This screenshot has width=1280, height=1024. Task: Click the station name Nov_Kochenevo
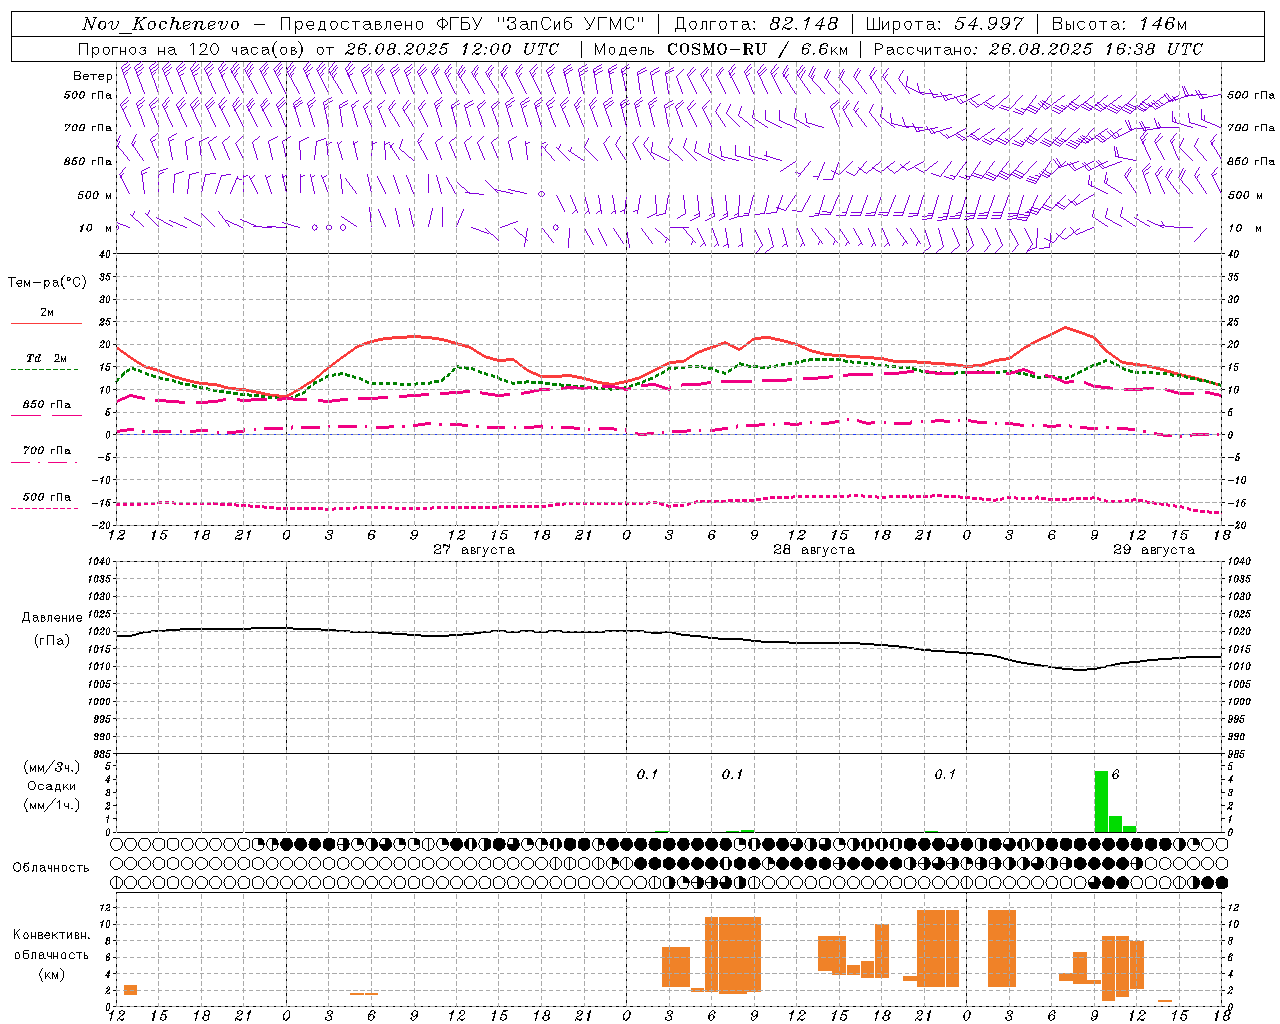161,24
